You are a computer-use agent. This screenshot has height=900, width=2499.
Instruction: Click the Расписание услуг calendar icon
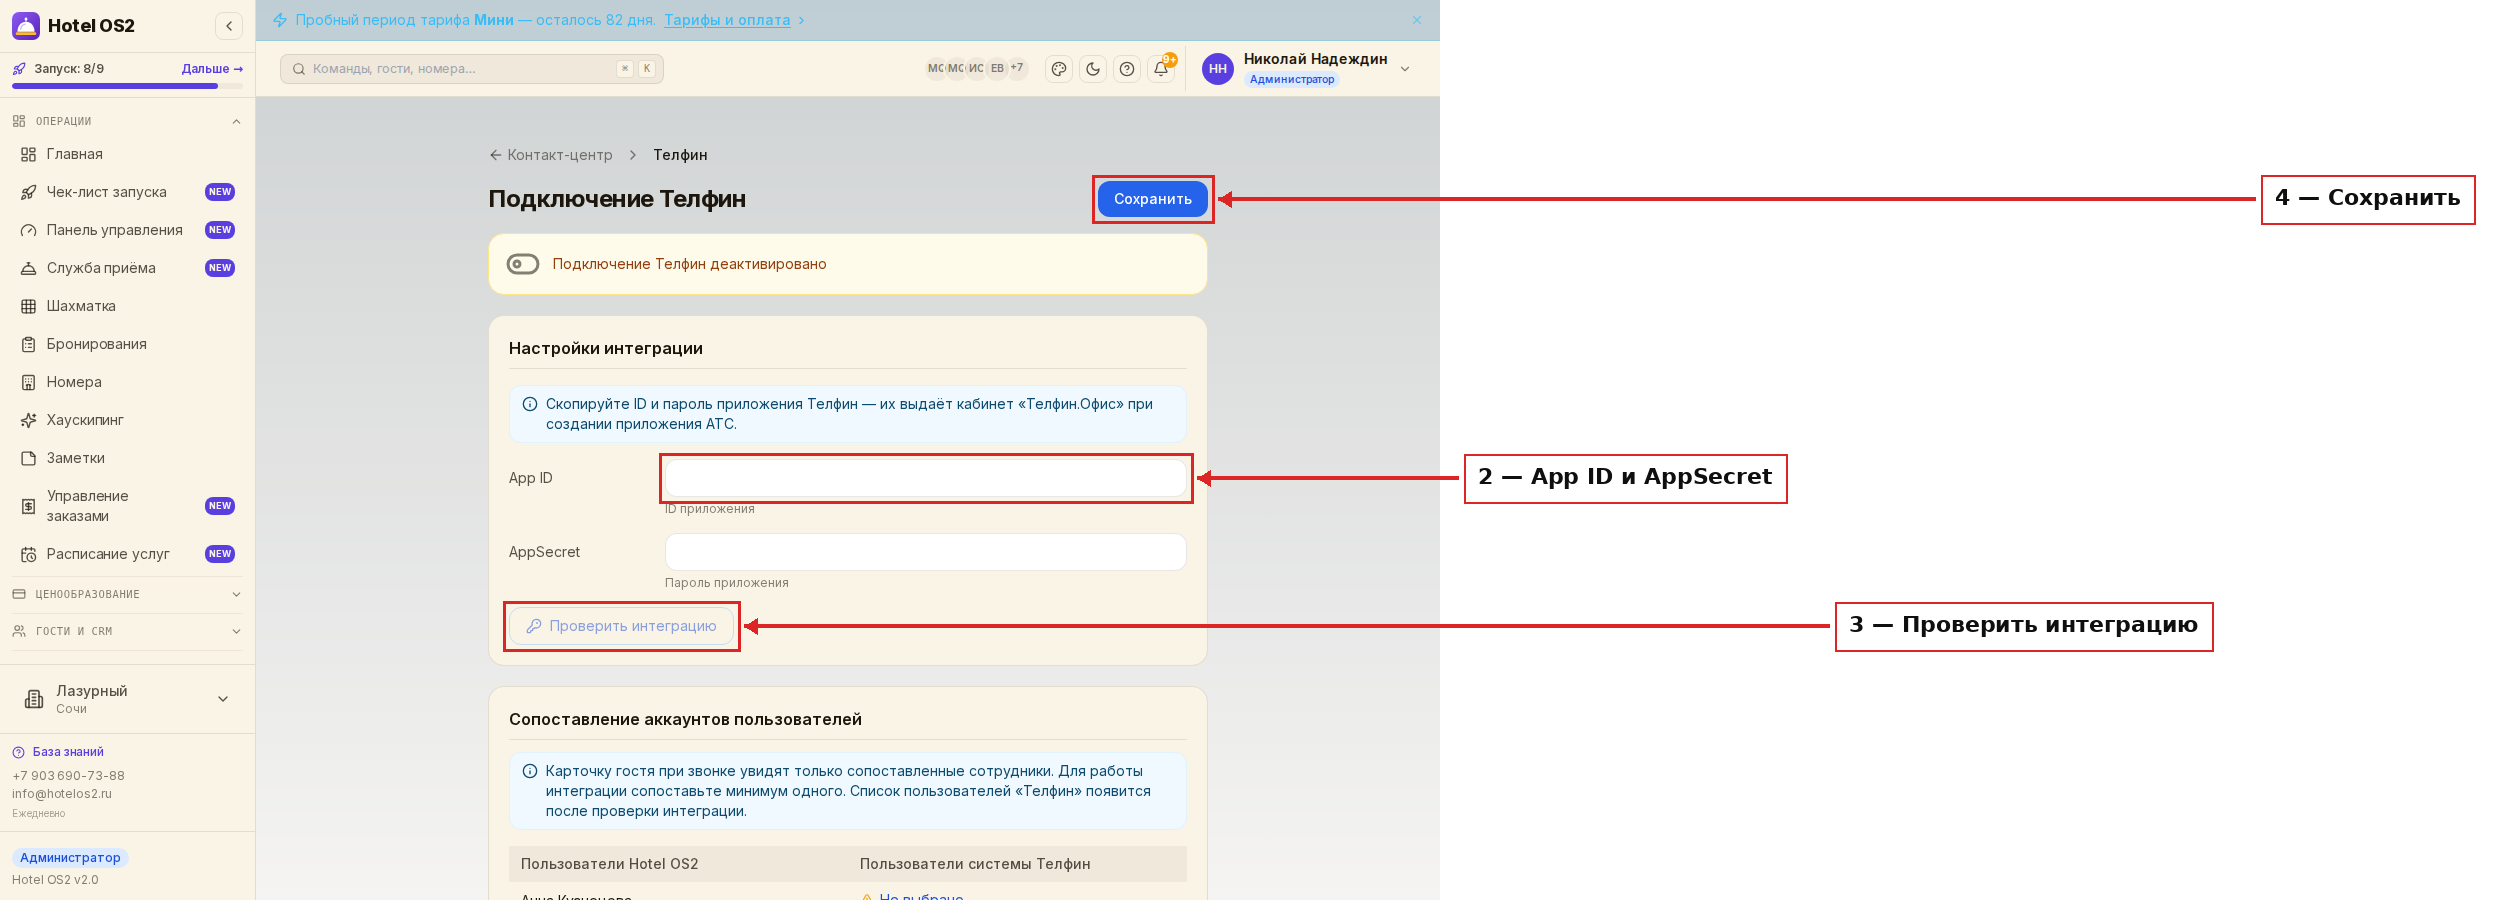coord(29,554)
